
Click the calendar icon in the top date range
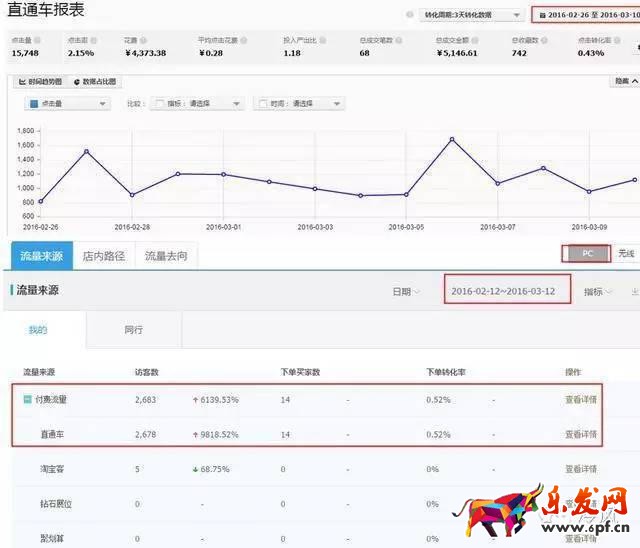(543, 15)
